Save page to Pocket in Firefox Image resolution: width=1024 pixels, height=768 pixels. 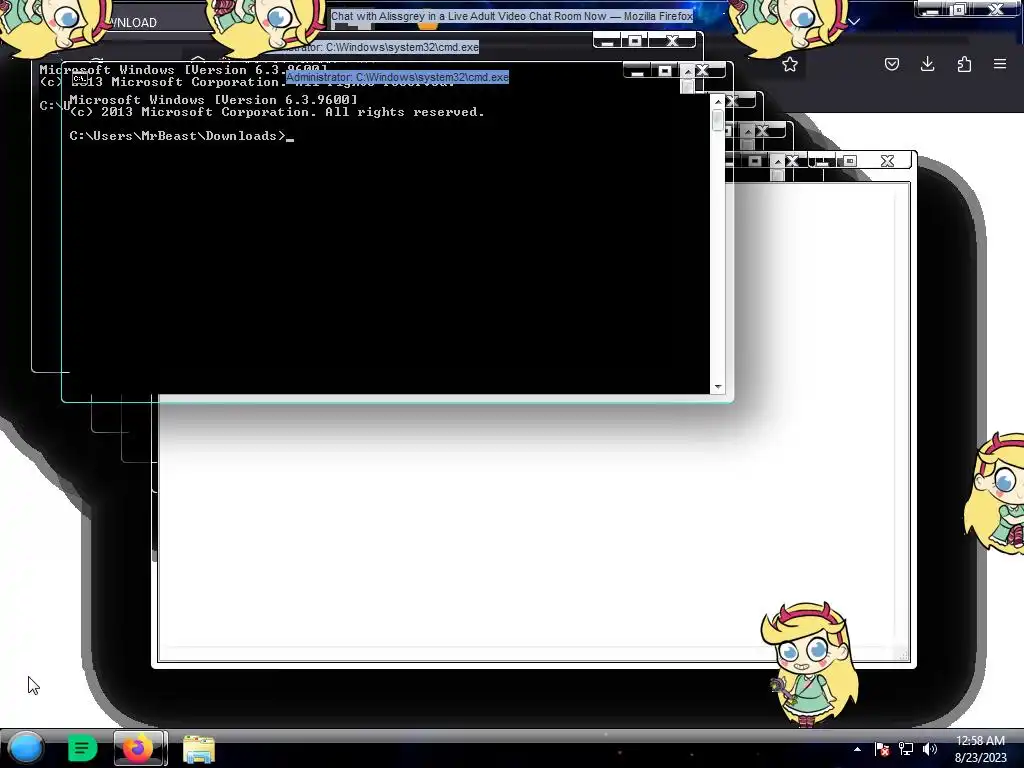coord(891,64)
